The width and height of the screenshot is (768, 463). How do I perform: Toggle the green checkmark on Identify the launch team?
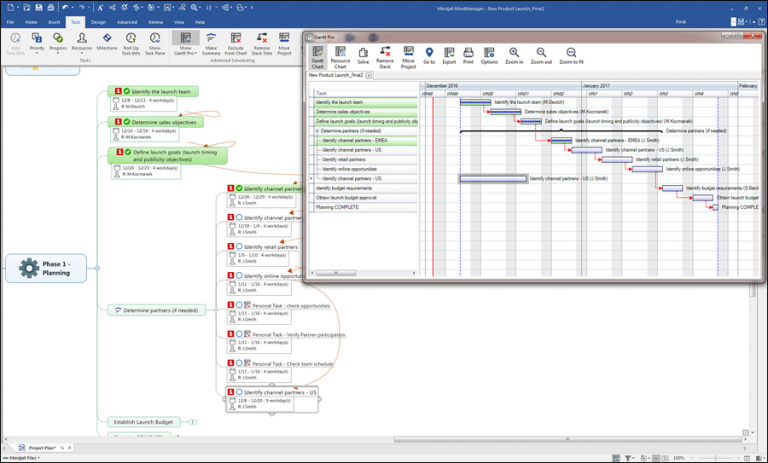127,91
